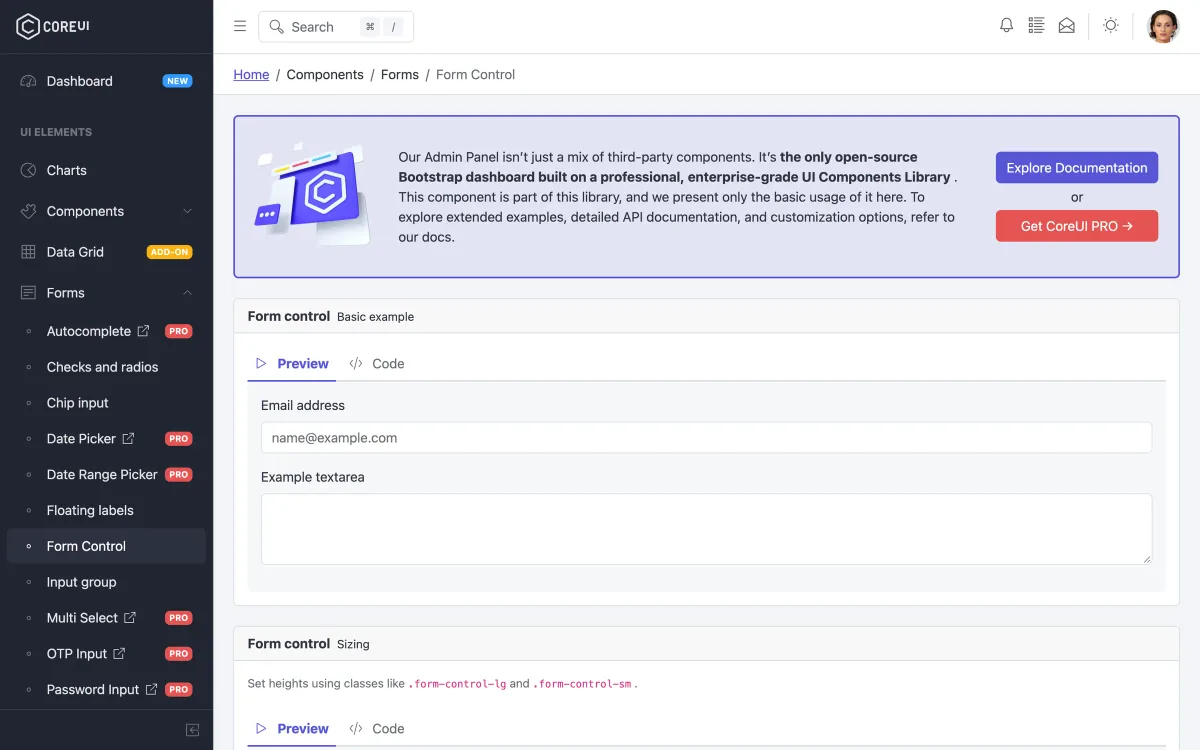Select Form Control in the sidebar
Image resolution: width=1200 pixels, height=750 pixels.
click(x=106, y=546)
